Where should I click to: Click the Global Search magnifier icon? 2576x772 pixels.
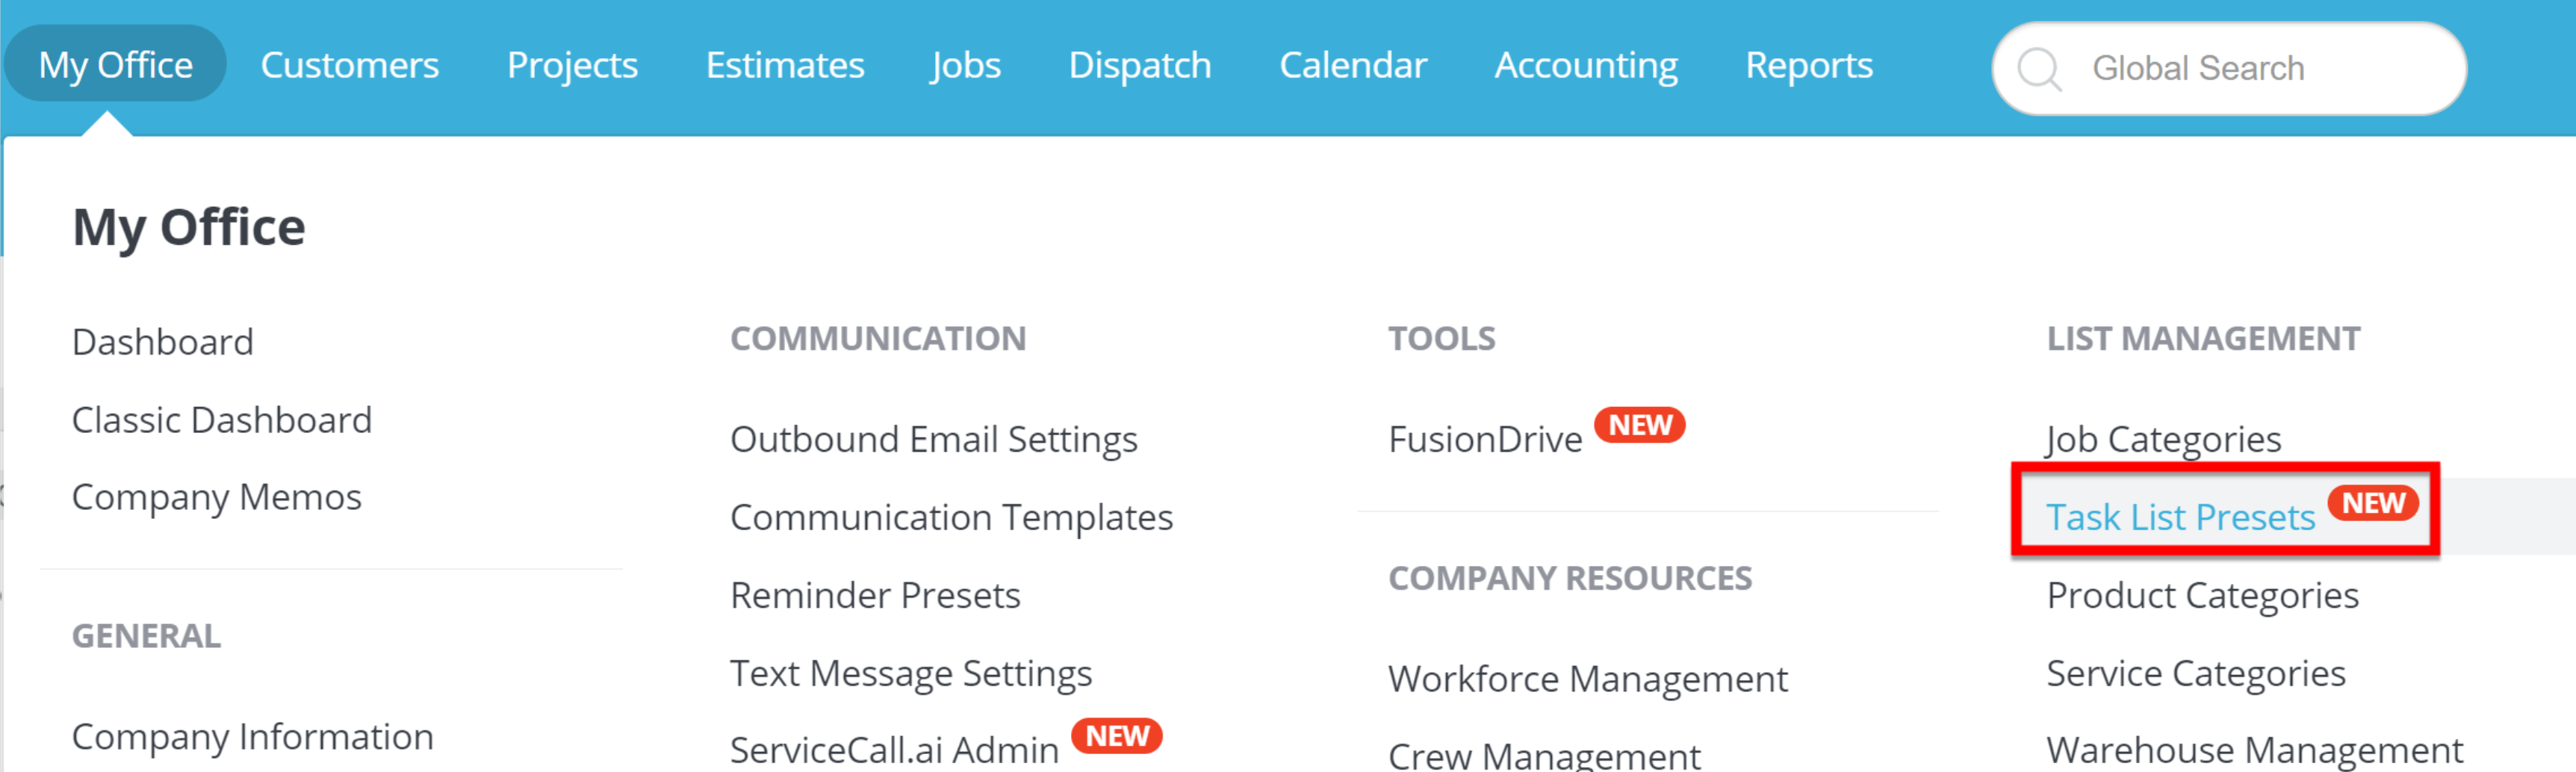[x=2039, y=69]
